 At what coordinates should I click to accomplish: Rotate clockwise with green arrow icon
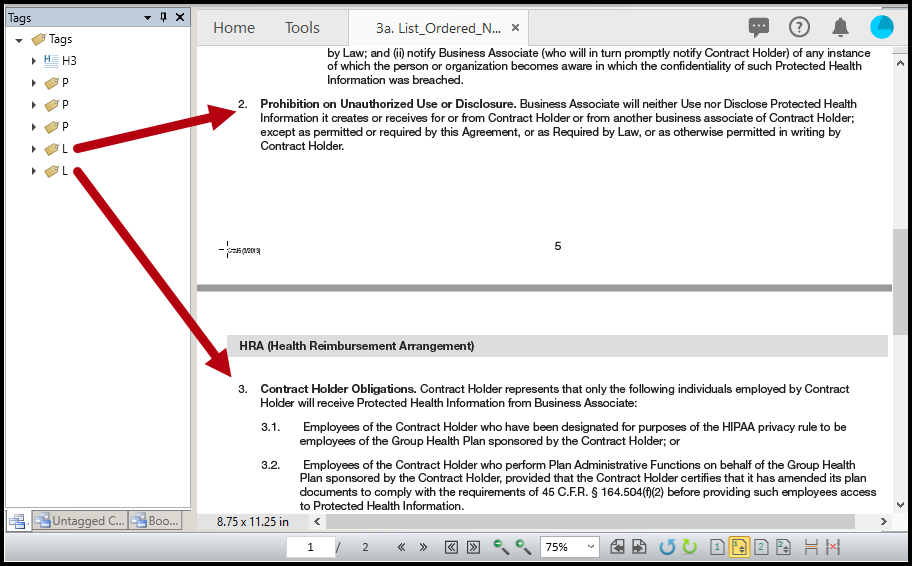pos(690,547)
